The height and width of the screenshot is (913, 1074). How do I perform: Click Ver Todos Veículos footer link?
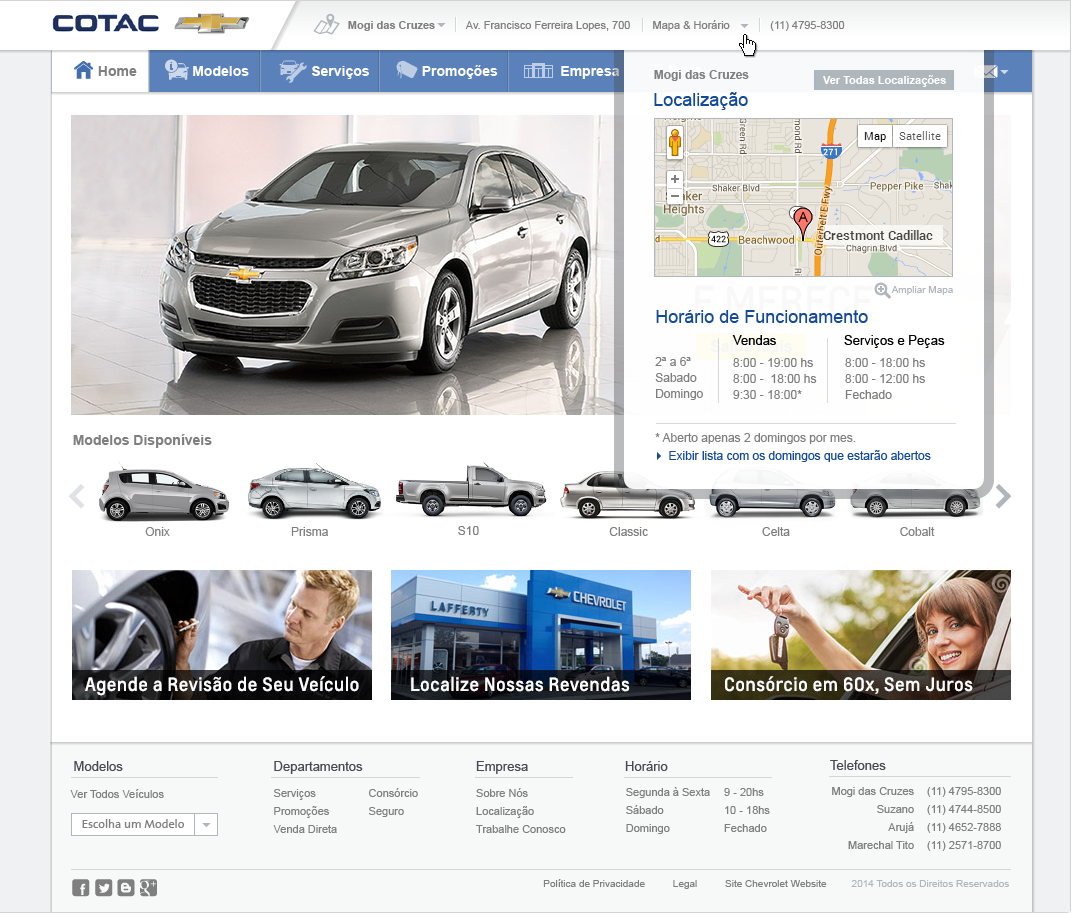pos(117,795)
